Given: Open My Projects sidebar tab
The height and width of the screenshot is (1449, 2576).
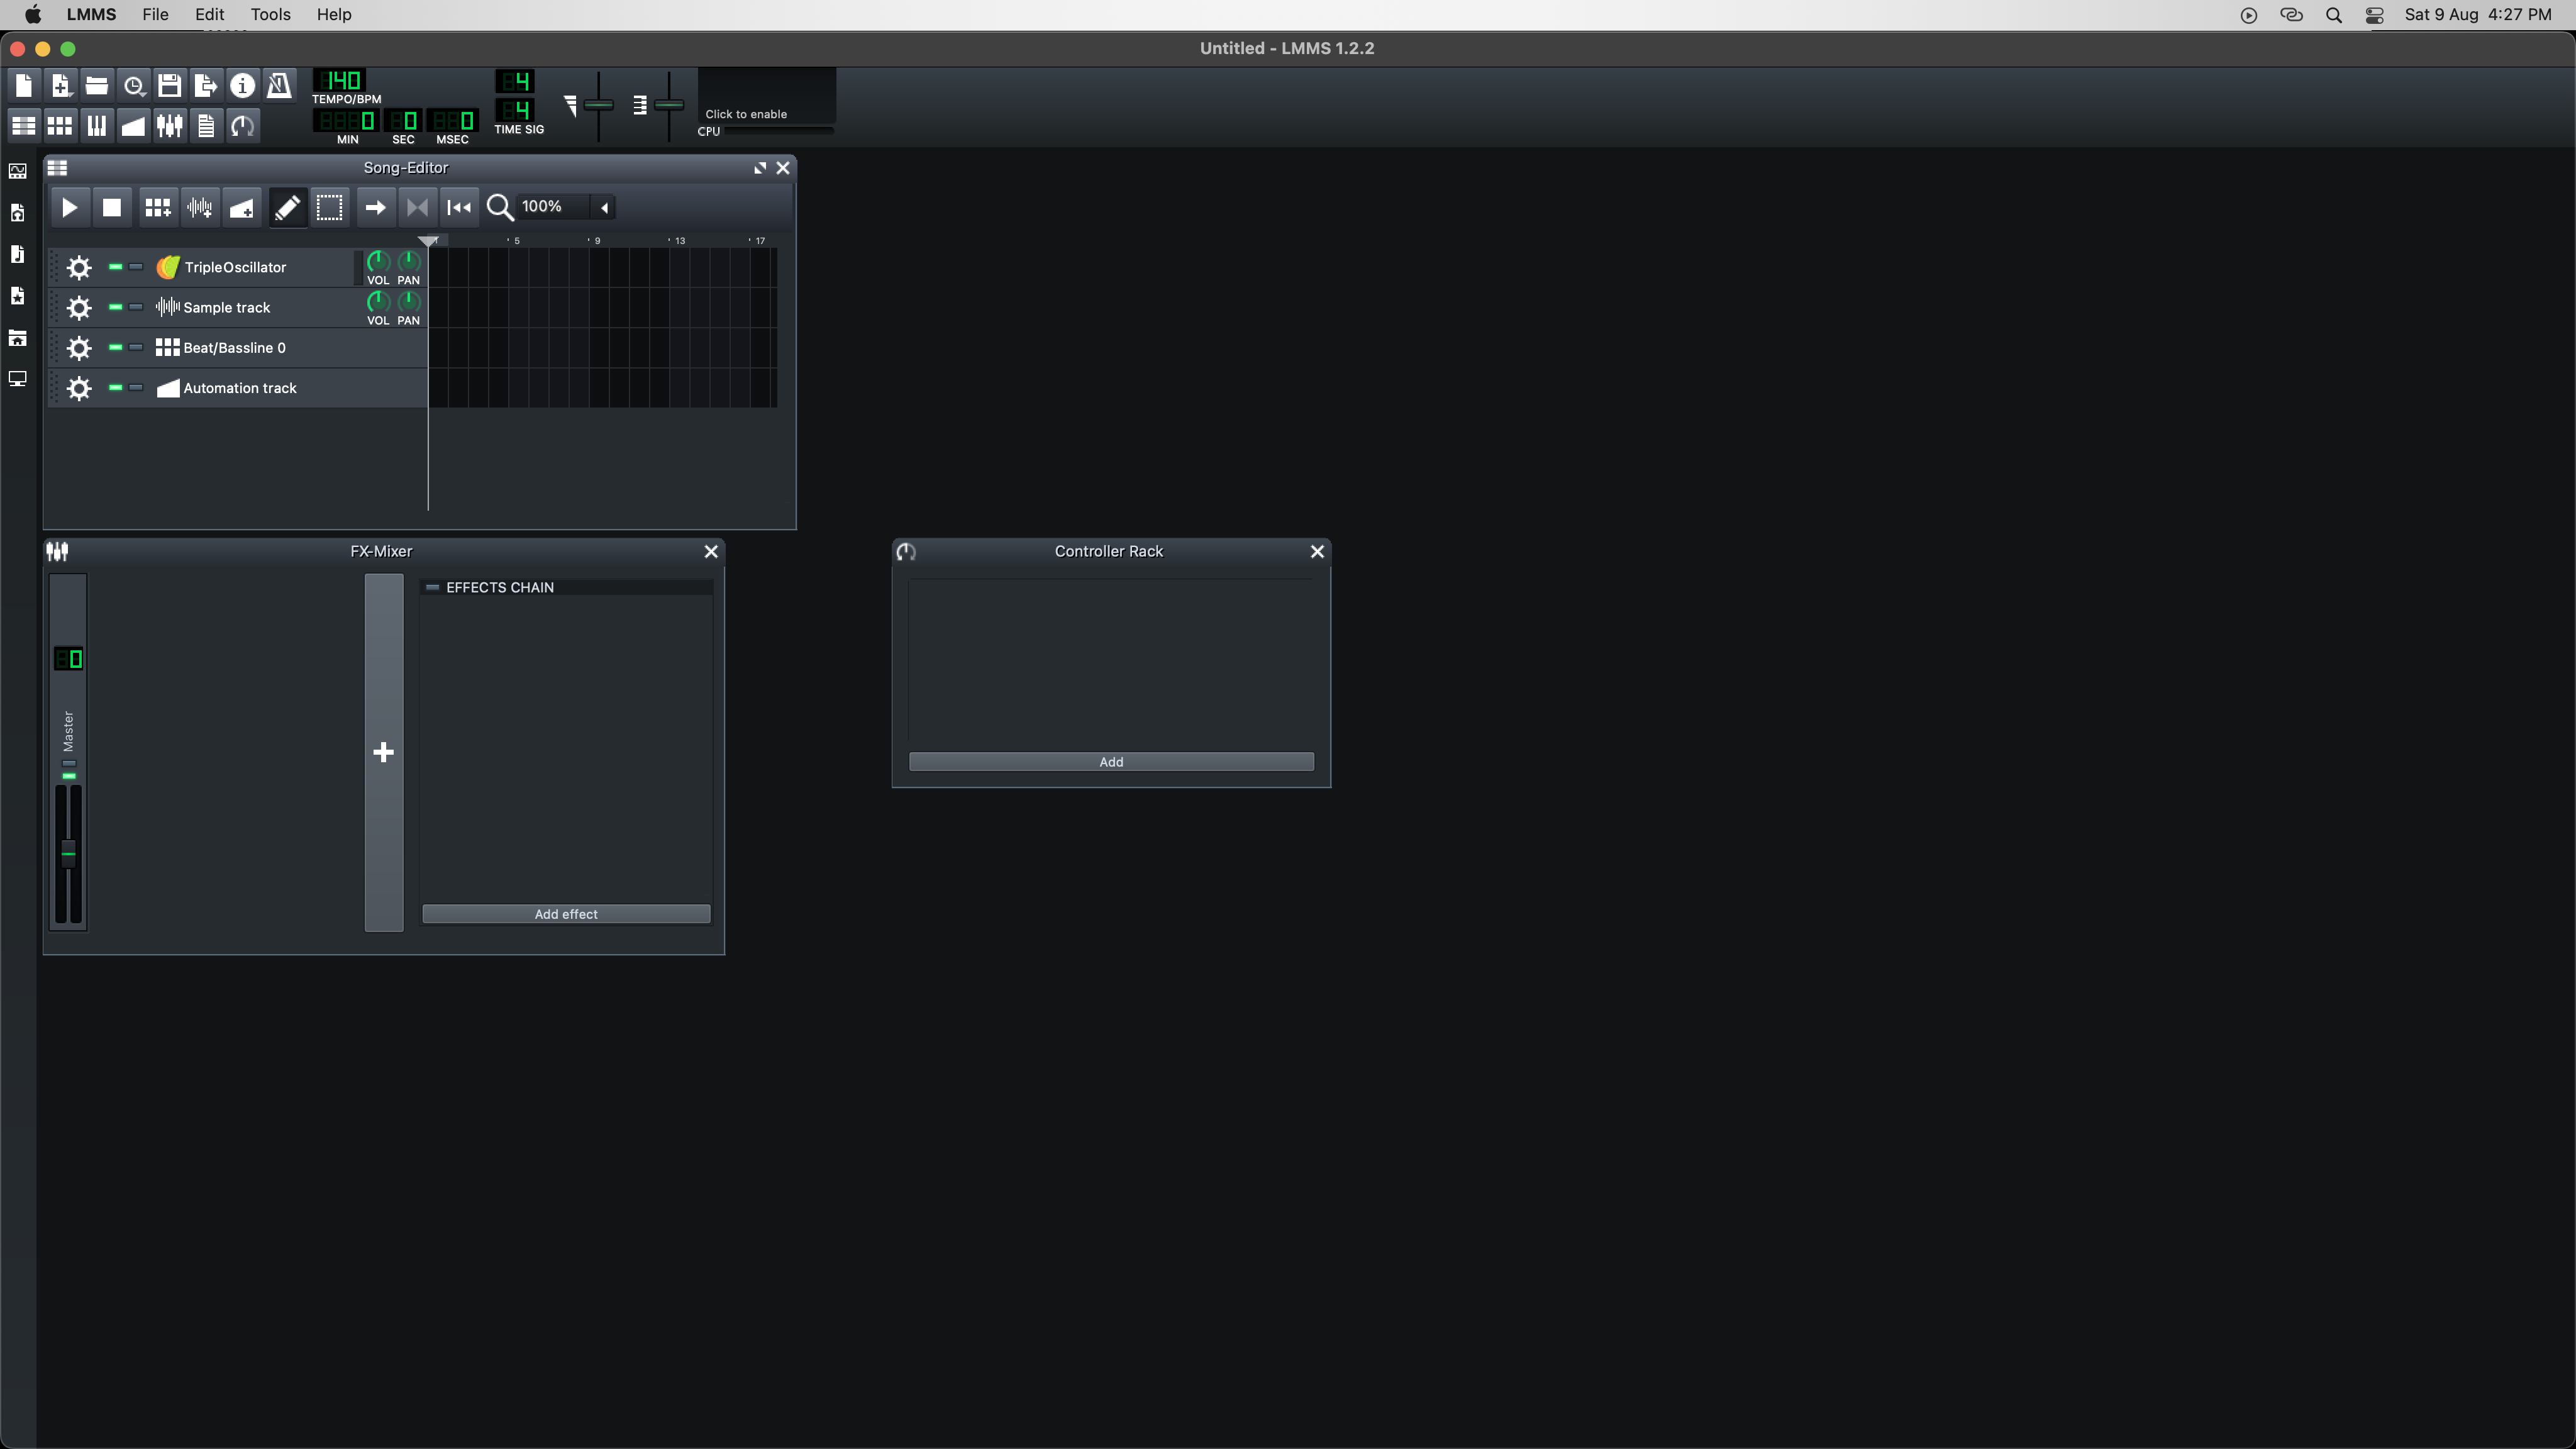Looking at the screenshot, I should click(x=18, y=213).
